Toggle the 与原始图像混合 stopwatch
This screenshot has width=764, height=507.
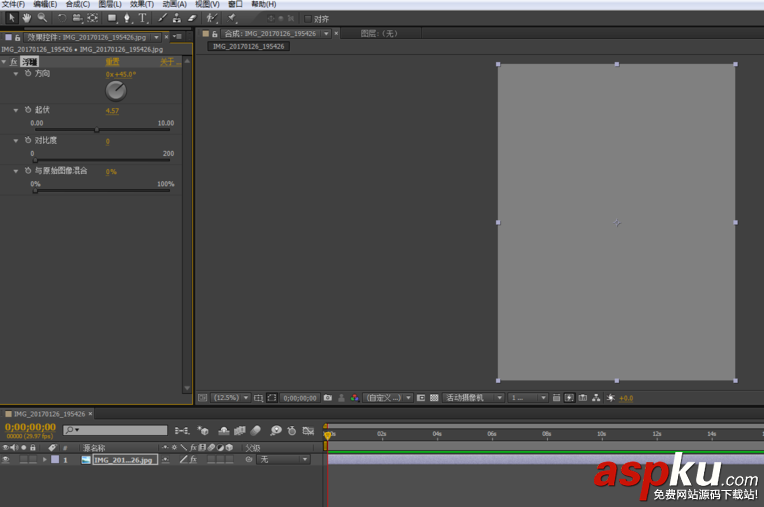(28, 171)
